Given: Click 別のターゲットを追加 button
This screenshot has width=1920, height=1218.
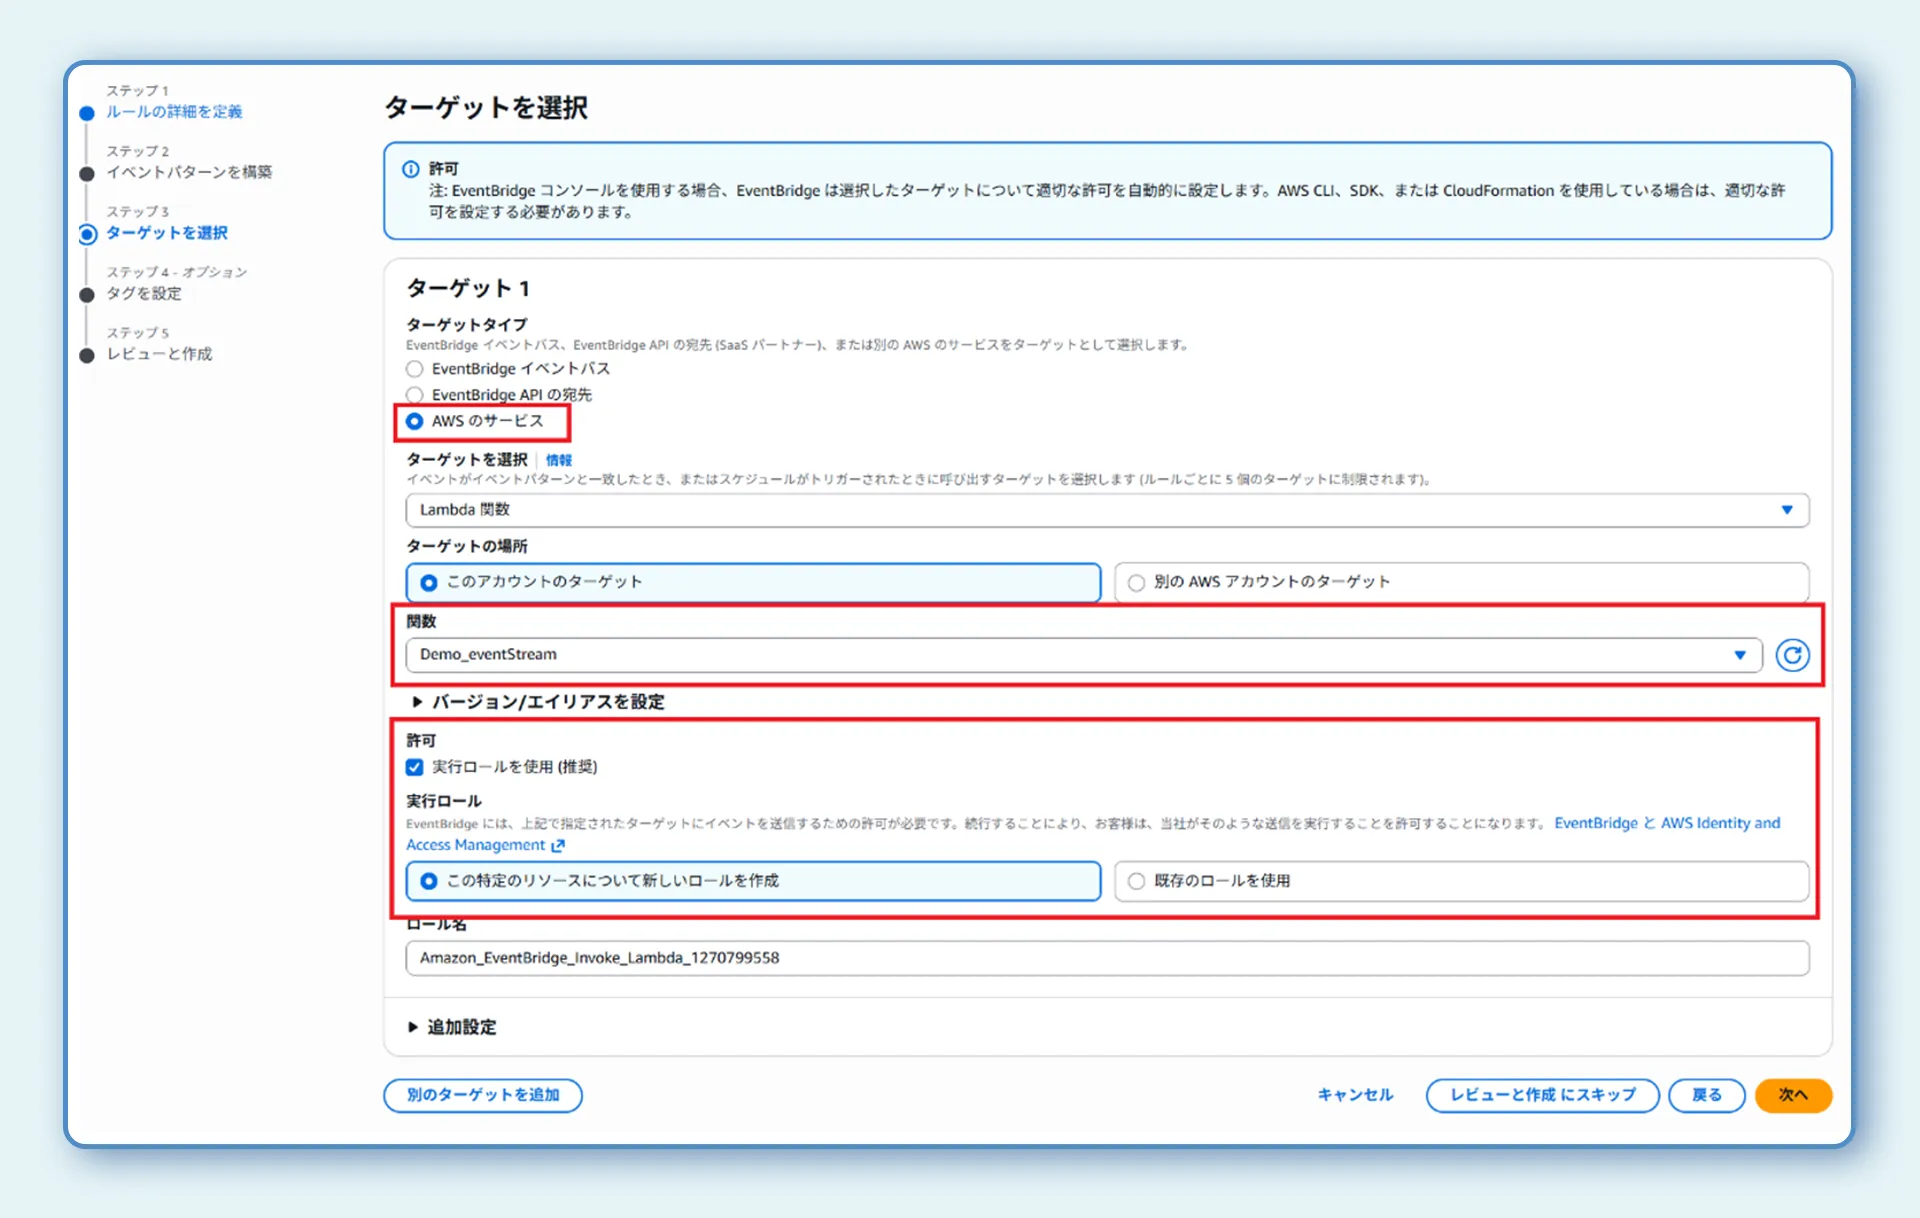Looking at the screenshot, I should coord(483,1095).
